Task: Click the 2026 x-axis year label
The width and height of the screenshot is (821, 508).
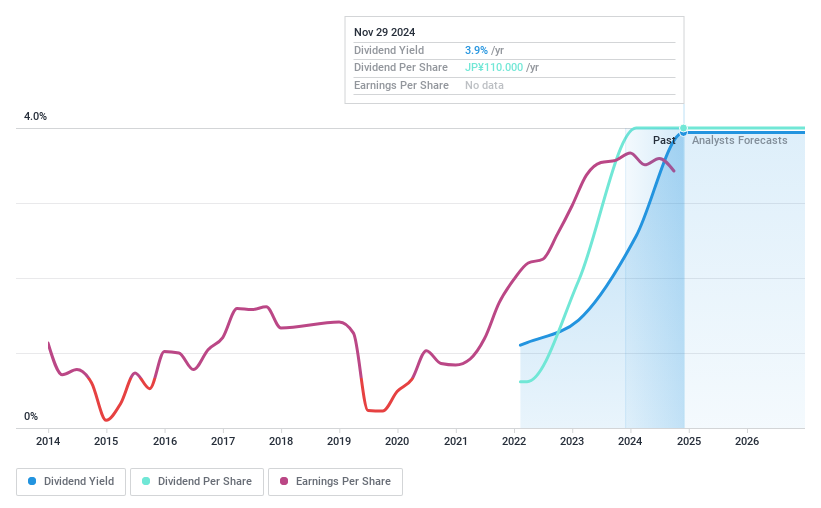Action: tap(746, 441)
